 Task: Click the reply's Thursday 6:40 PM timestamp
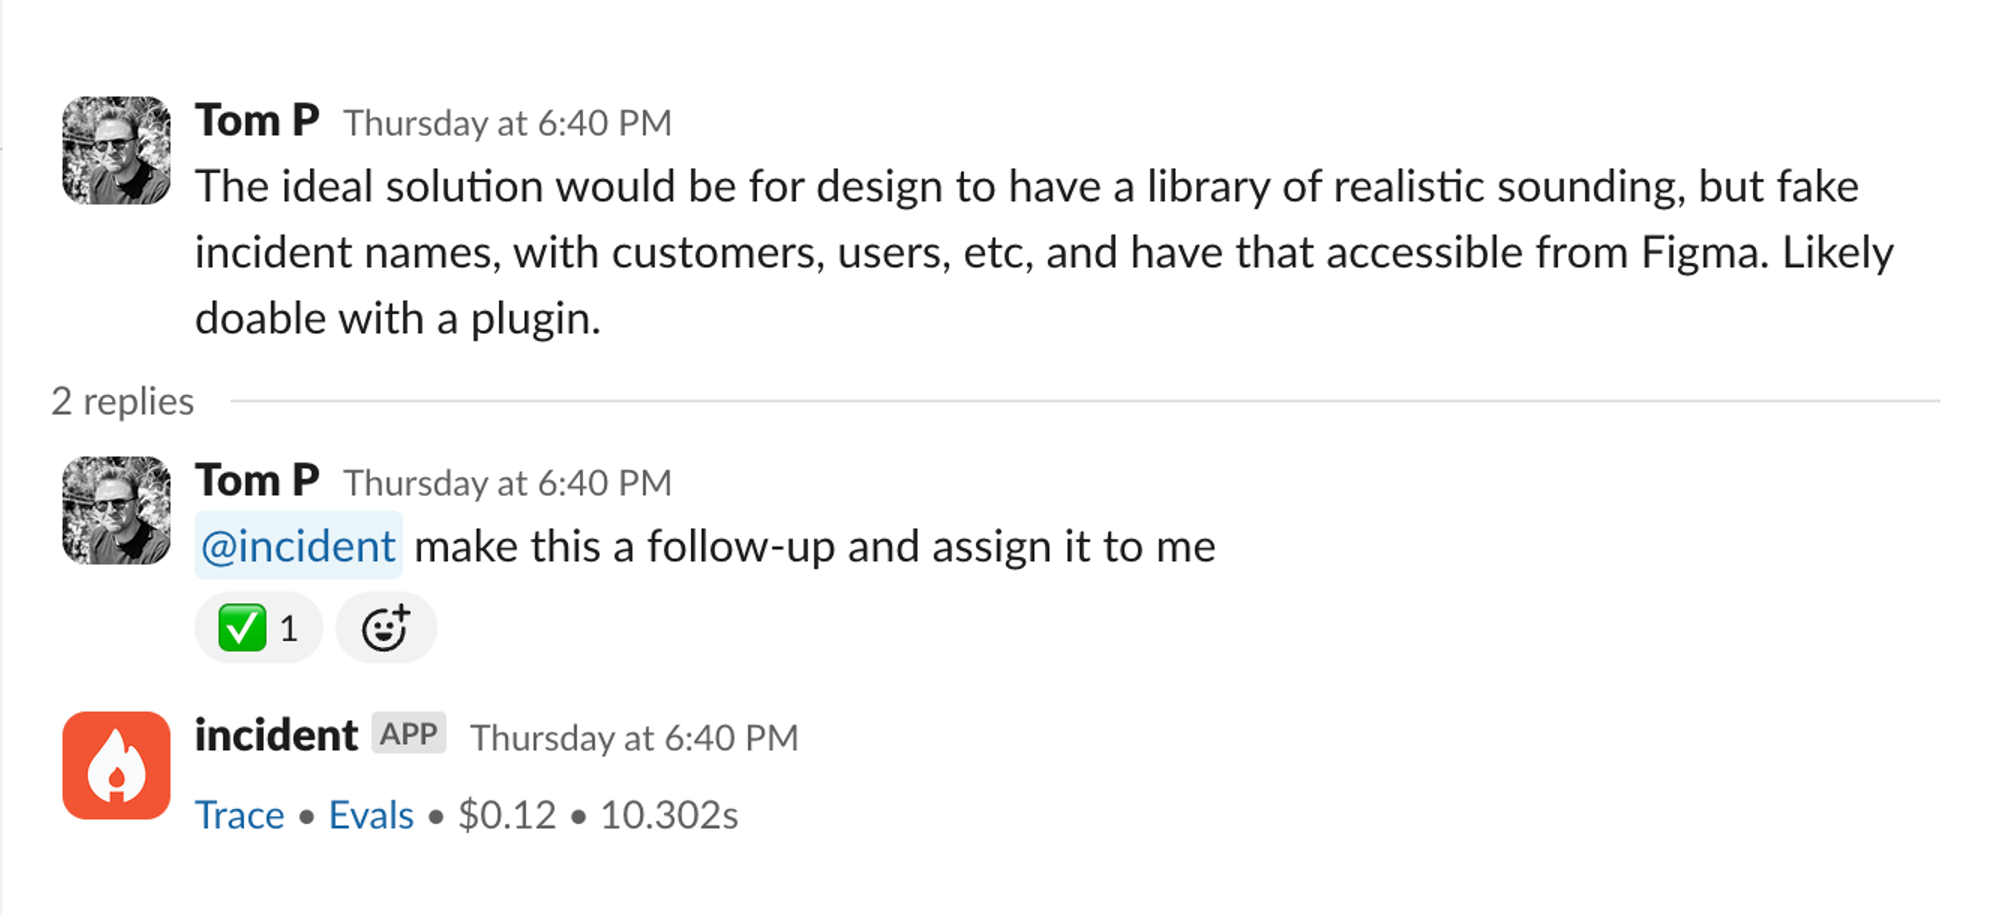click(508, 483)
